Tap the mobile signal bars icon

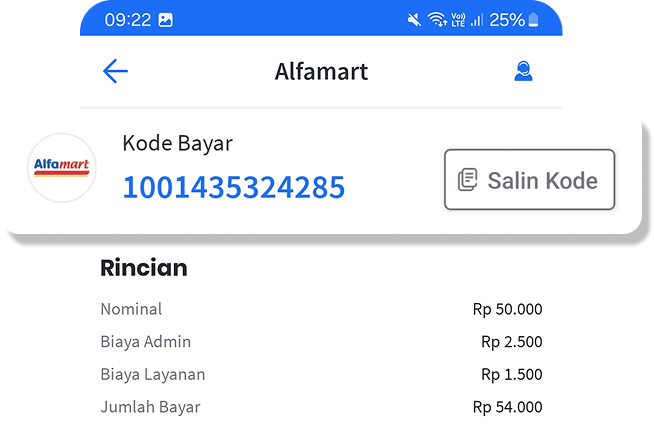pos(477,20)
